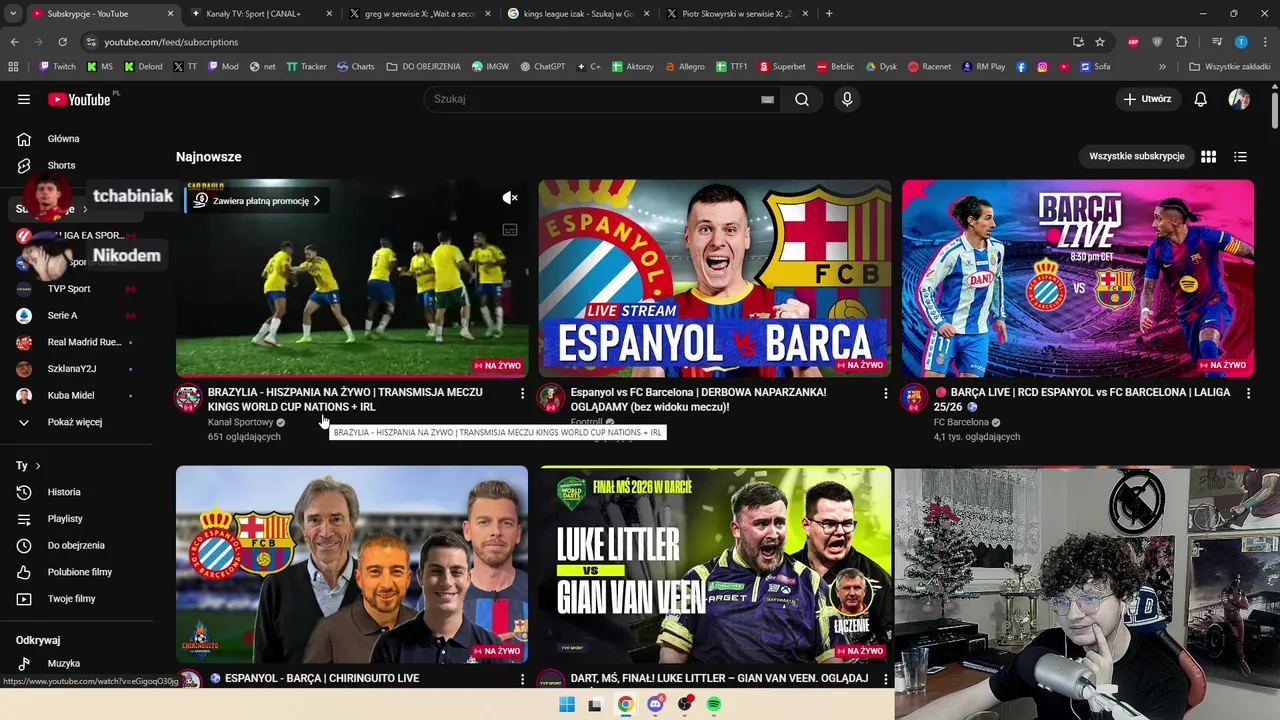Open Espanyol vs Barca live stream thumbnail
1280x720 pixels.
(x=715, y=278)
